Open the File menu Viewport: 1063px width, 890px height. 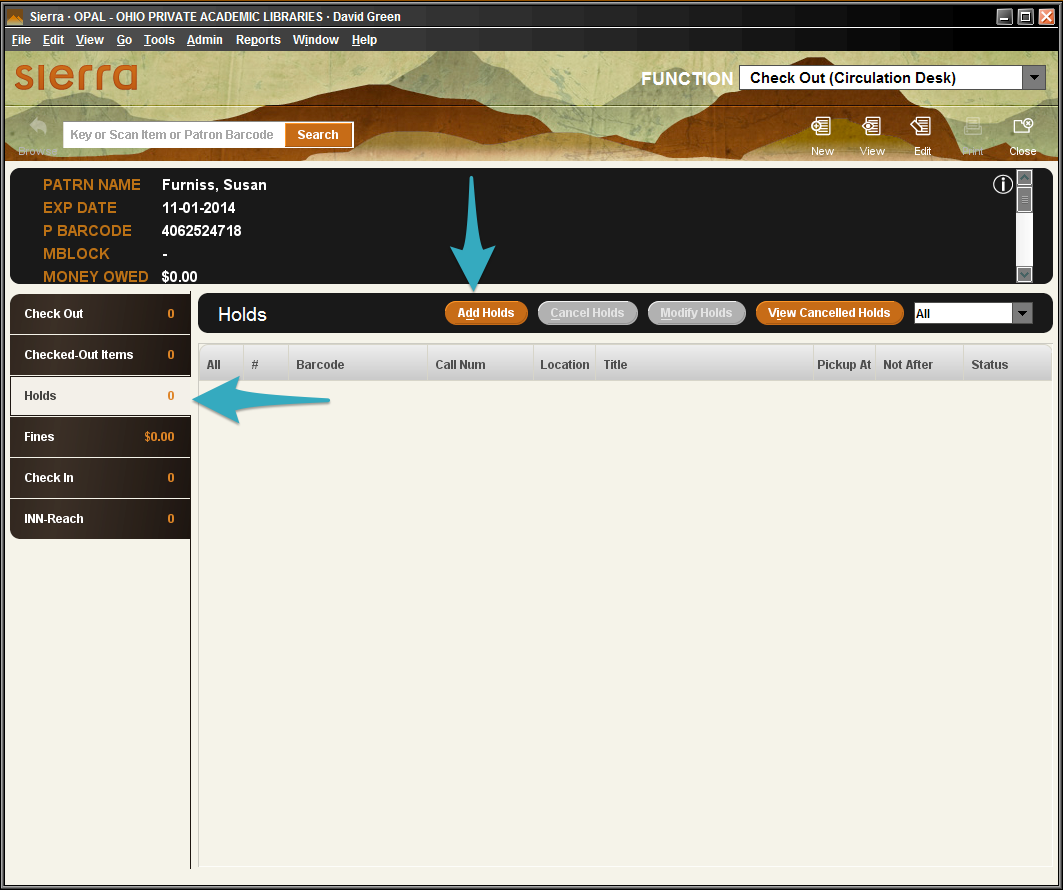21,40
